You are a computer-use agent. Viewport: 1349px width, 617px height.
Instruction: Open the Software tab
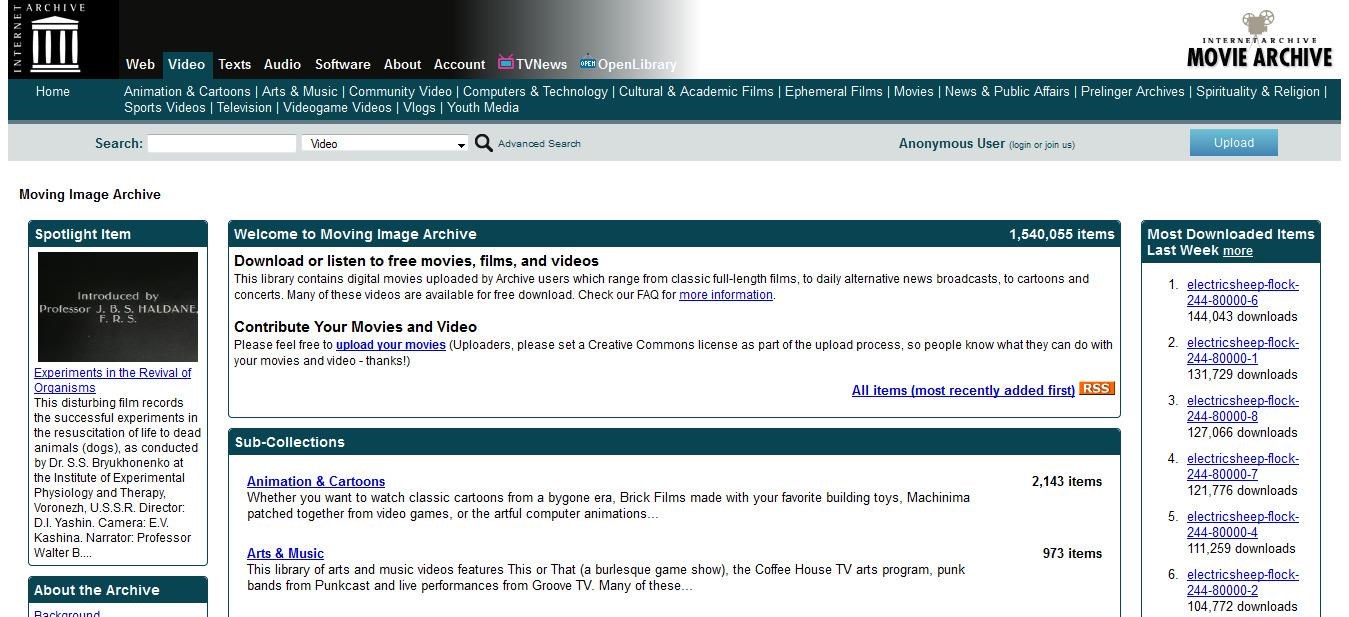pyautogui.click(x=342, y=64)
